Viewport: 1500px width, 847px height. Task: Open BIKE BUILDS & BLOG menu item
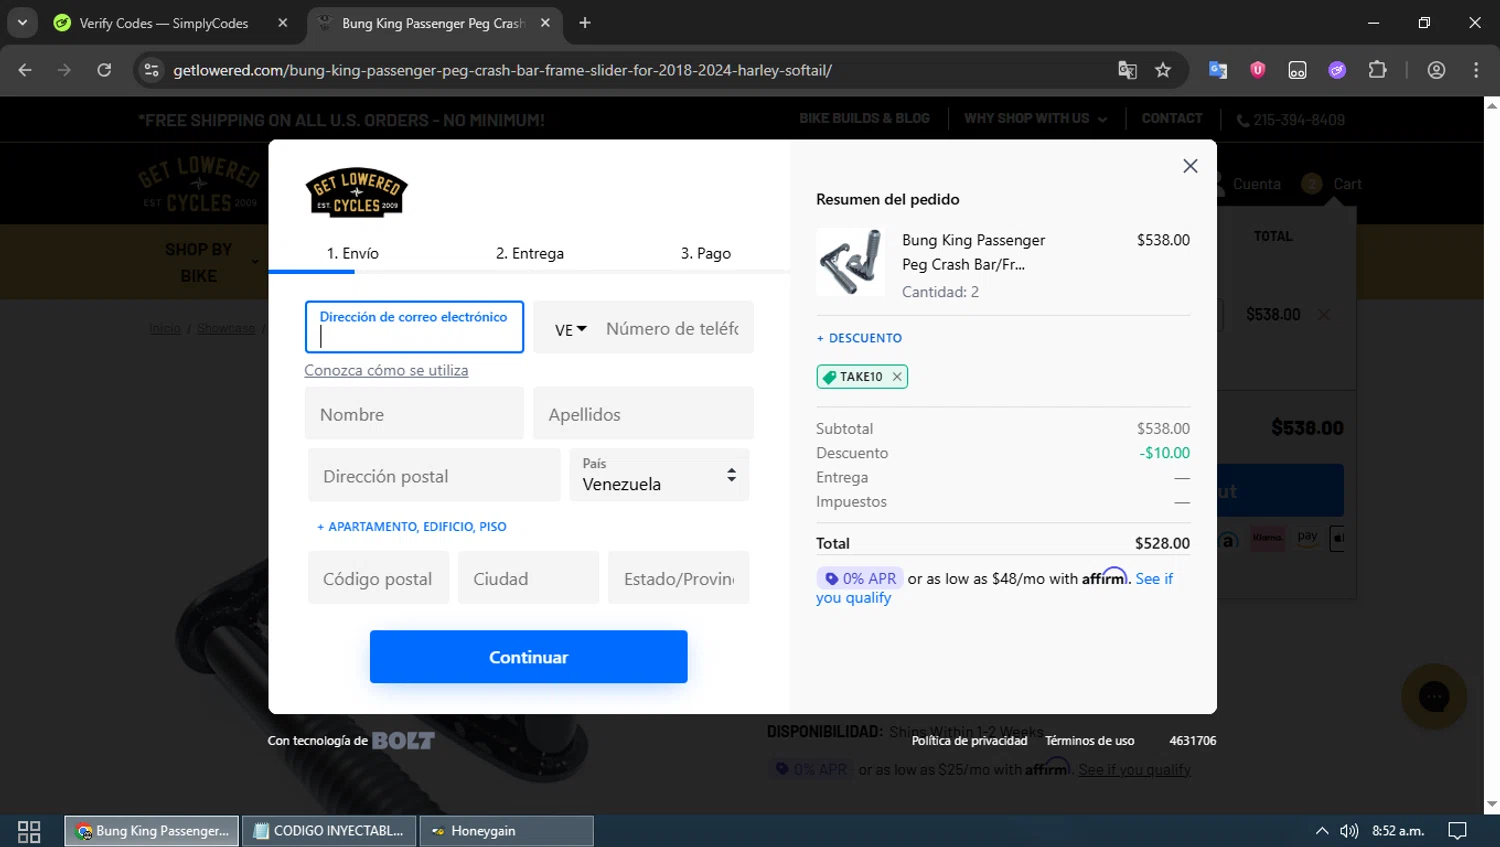pyautogui.click(x=864, y=118)
